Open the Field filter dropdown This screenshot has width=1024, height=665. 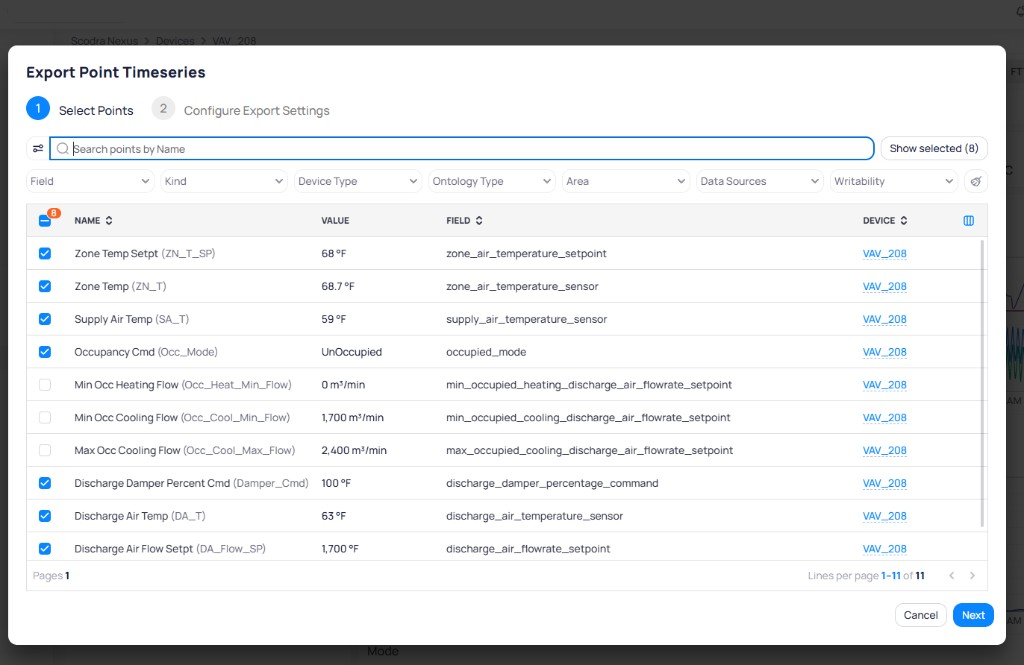coord(90,181)
